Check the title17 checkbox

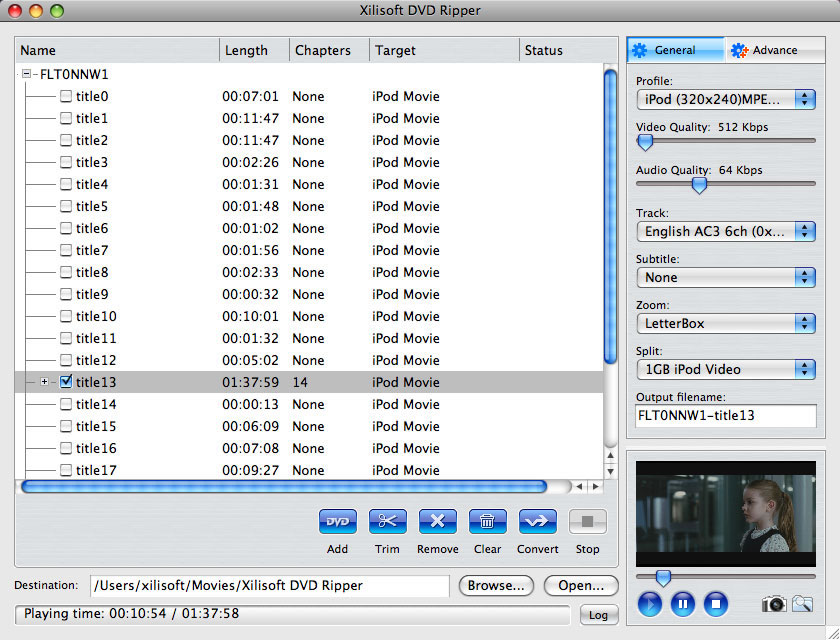coord(66,470)
